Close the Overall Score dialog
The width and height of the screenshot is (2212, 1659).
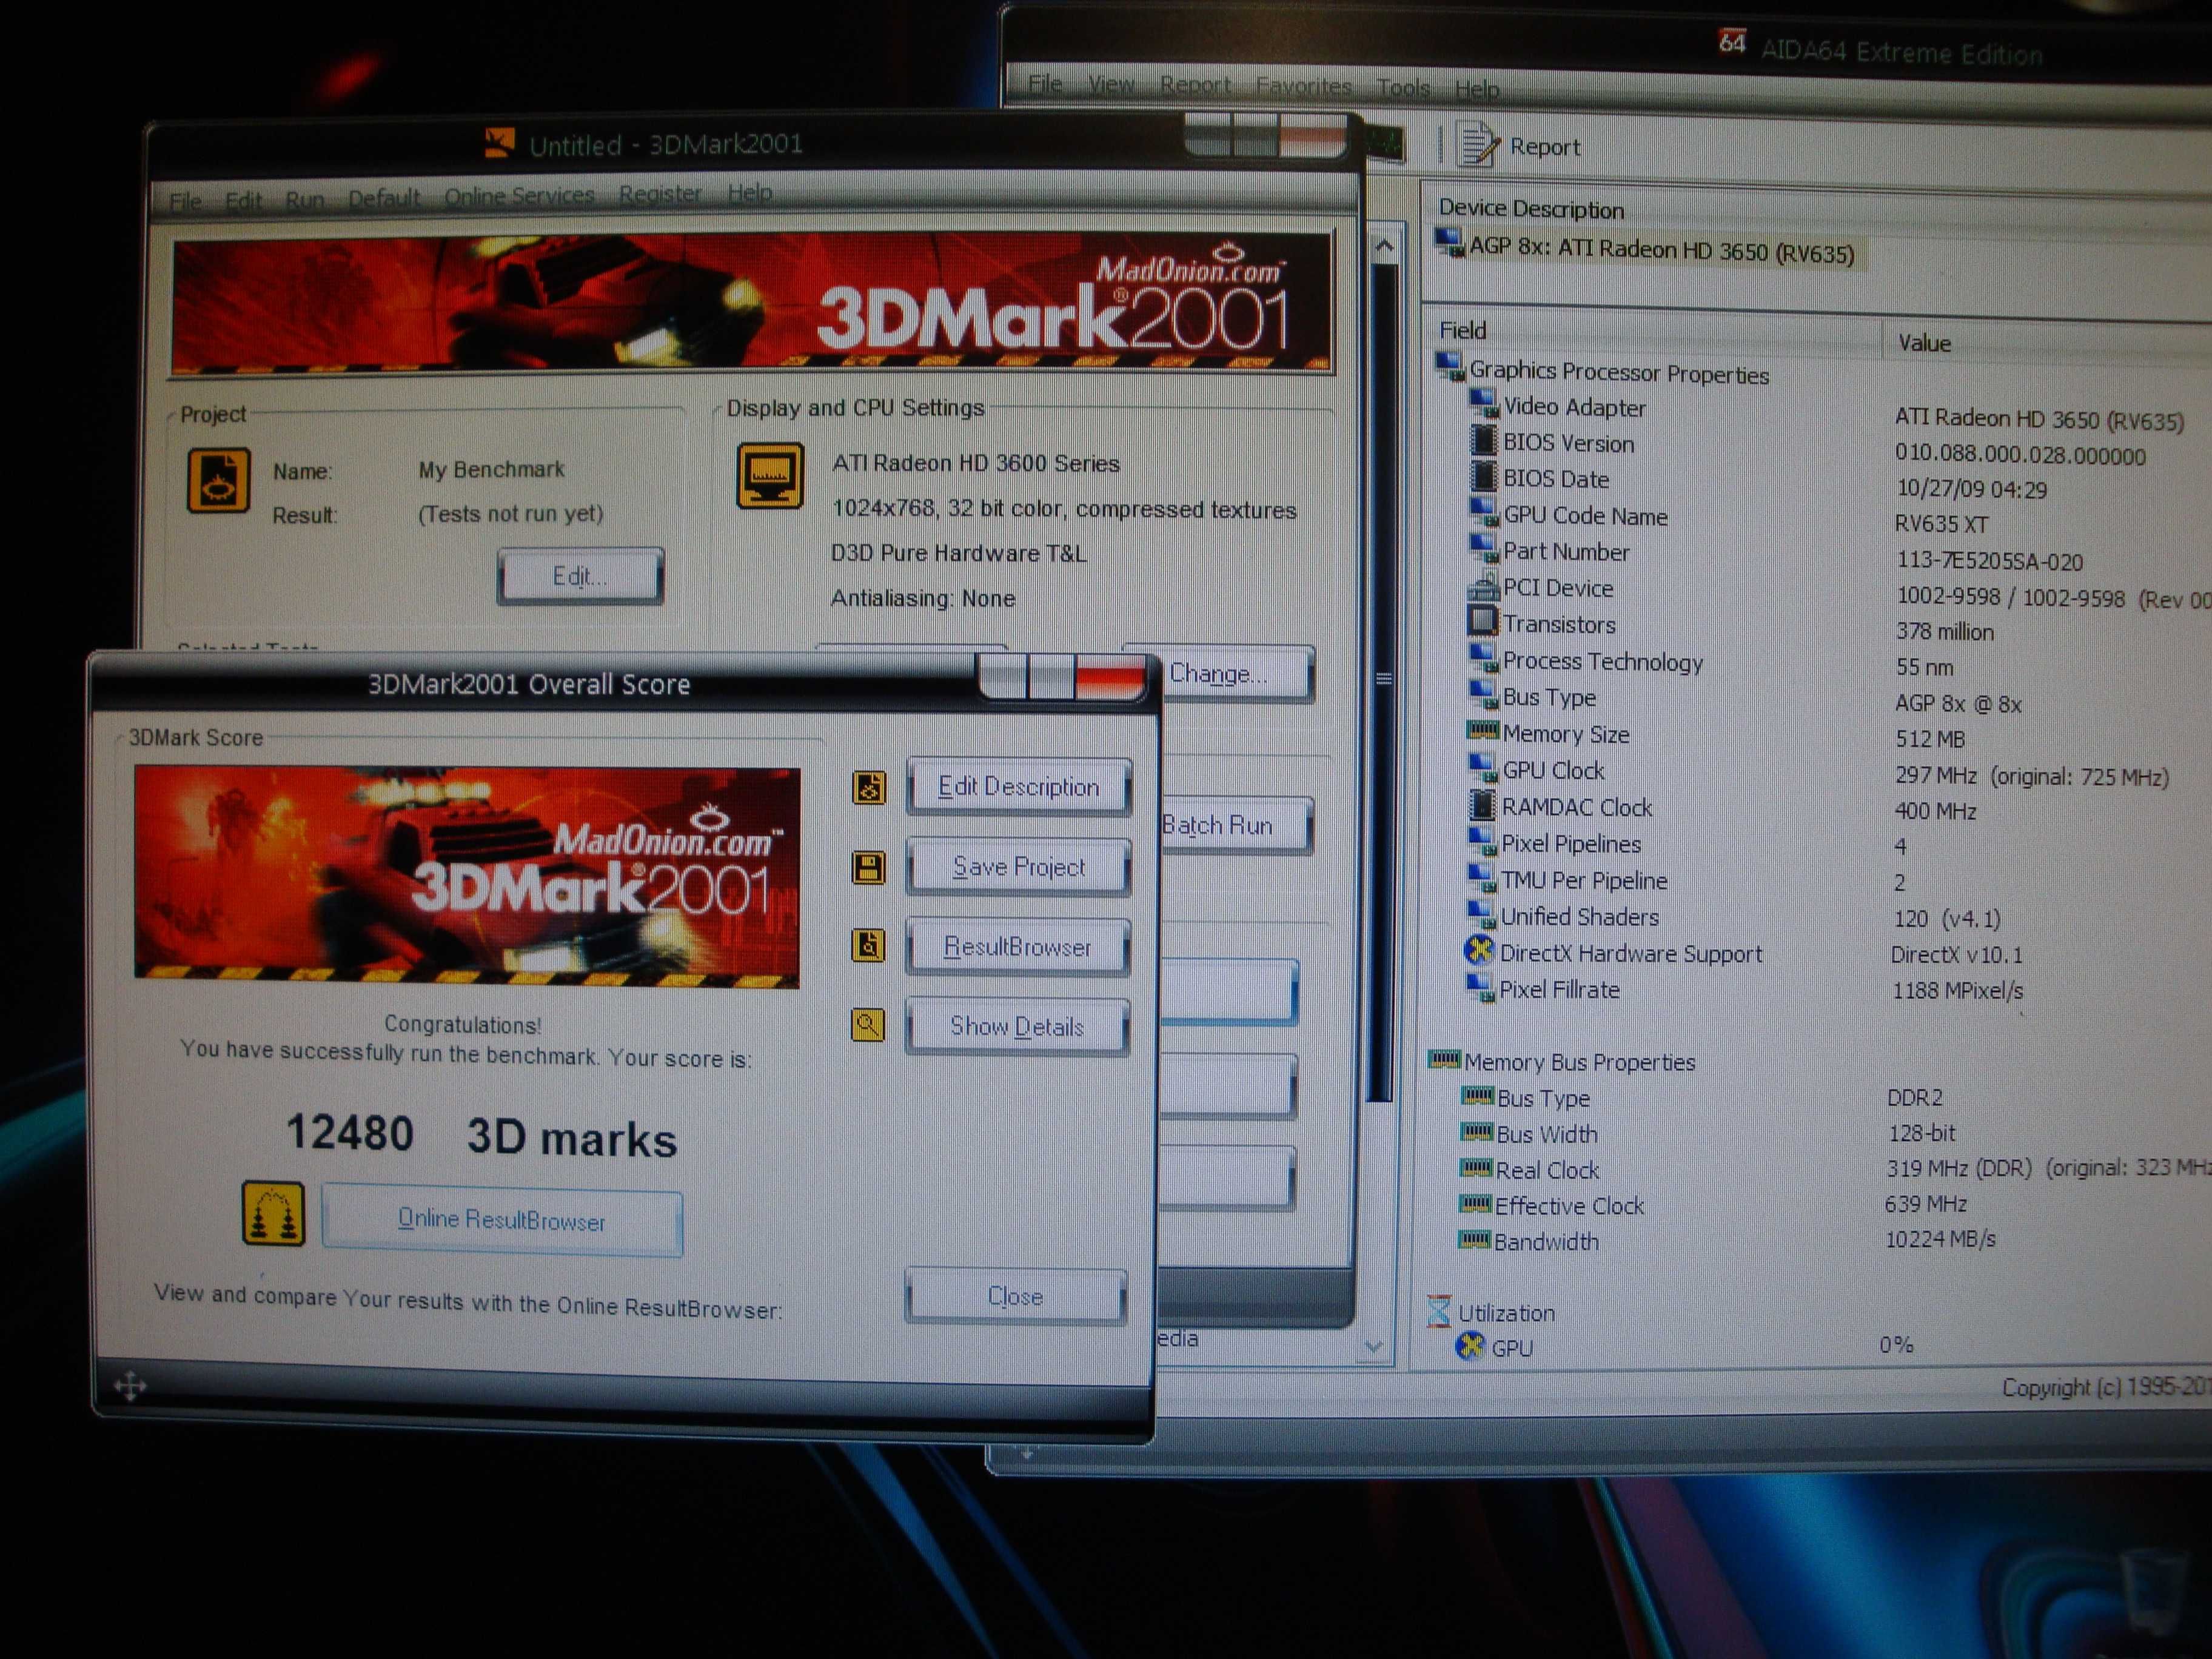point(1015,1296)
